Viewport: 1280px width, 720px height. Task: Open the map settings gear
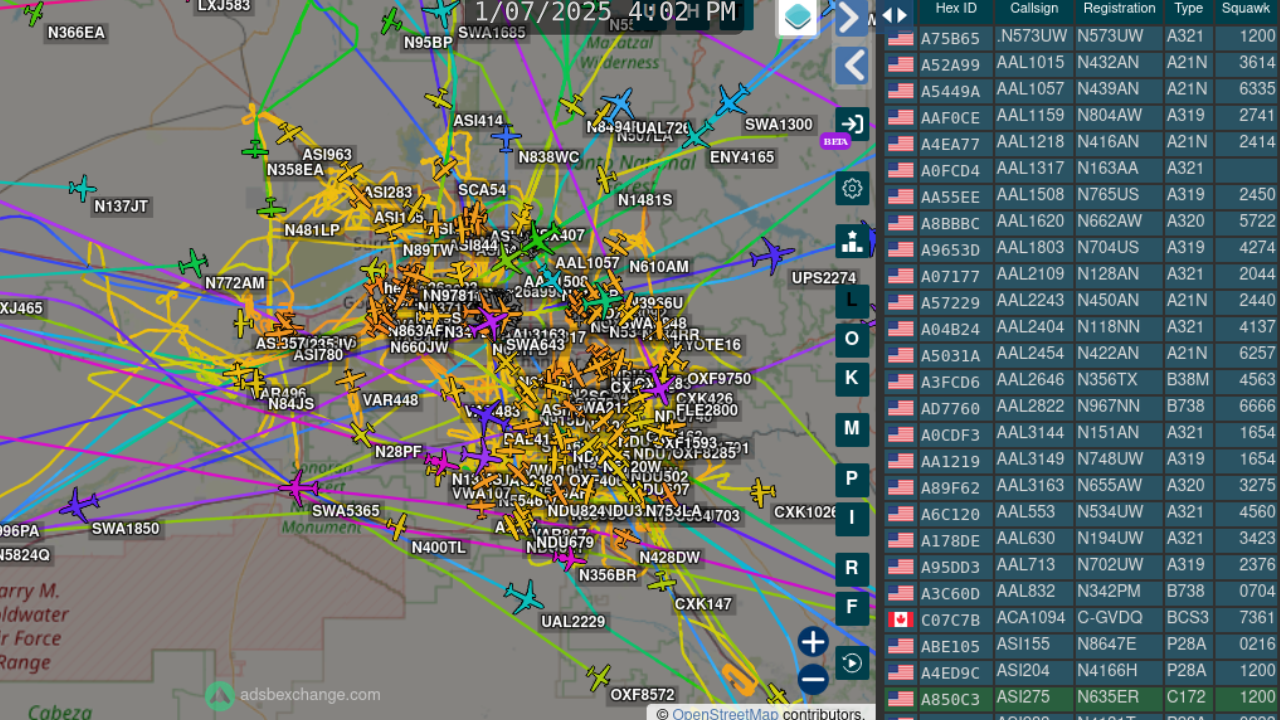point(852,188)
